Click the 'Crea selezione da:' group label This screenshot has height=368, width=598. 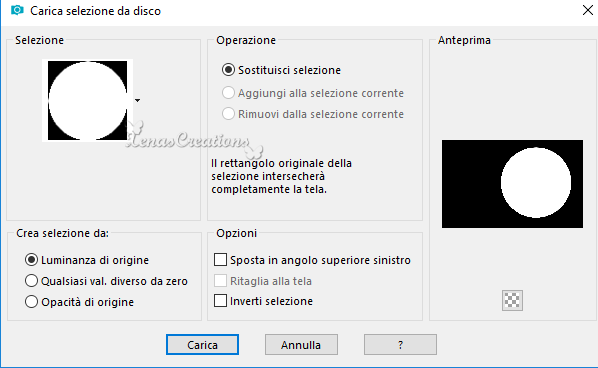[x=62, y=233]
